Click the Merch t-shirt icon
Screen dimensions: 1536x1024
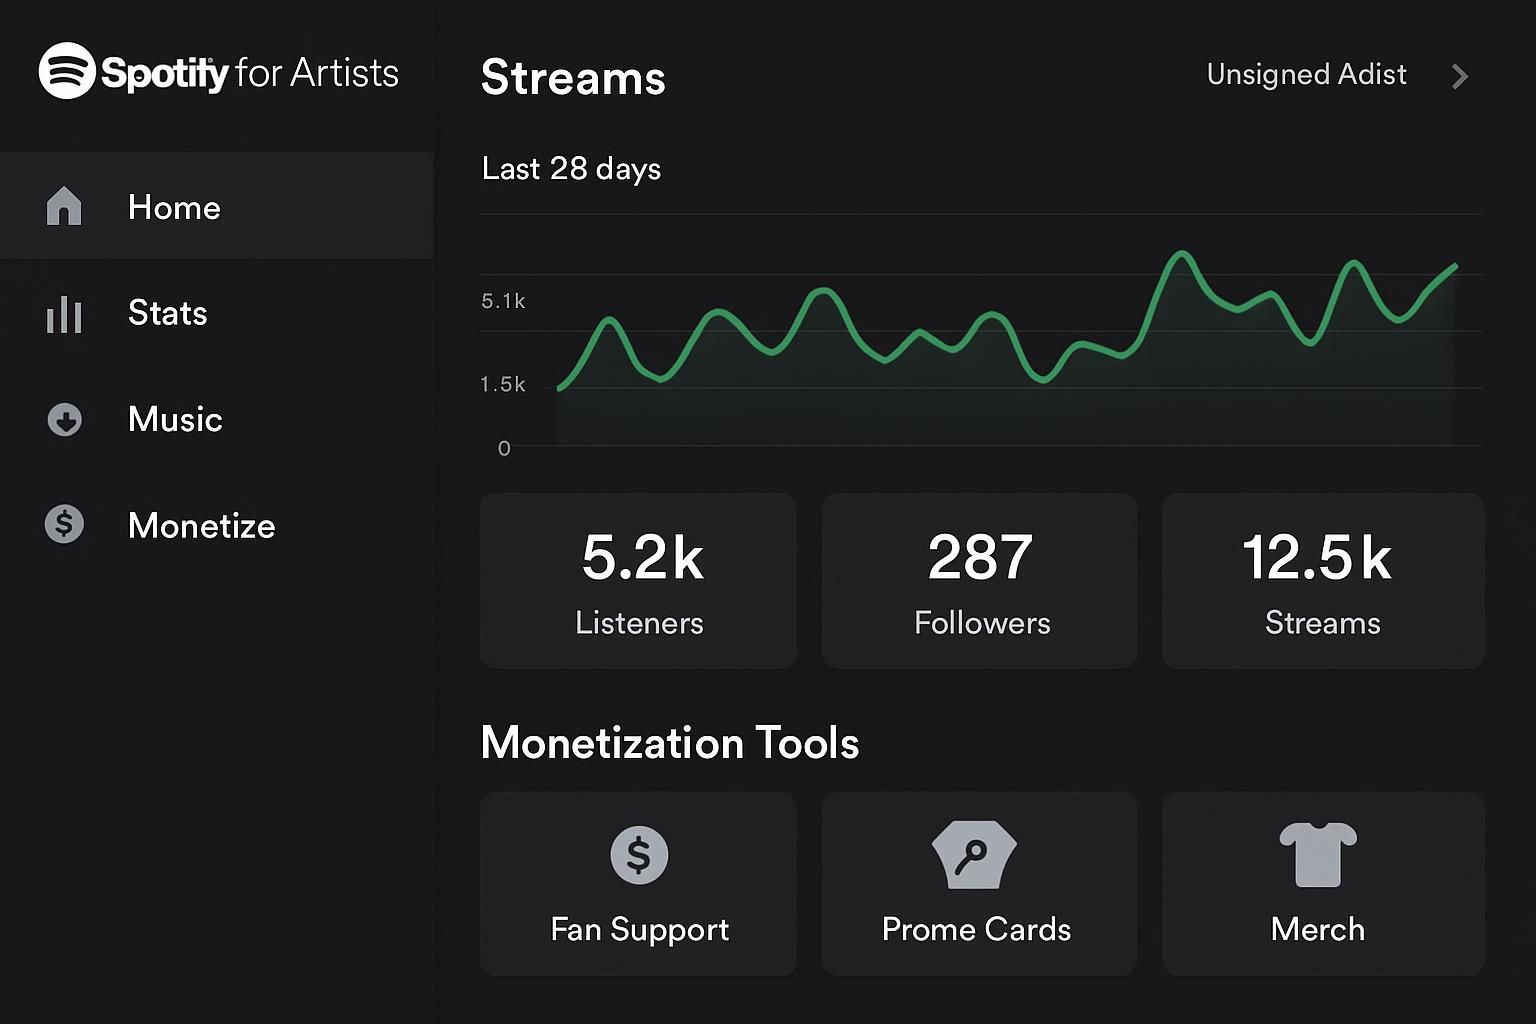pyautogui.click(x=1319, y=855)
